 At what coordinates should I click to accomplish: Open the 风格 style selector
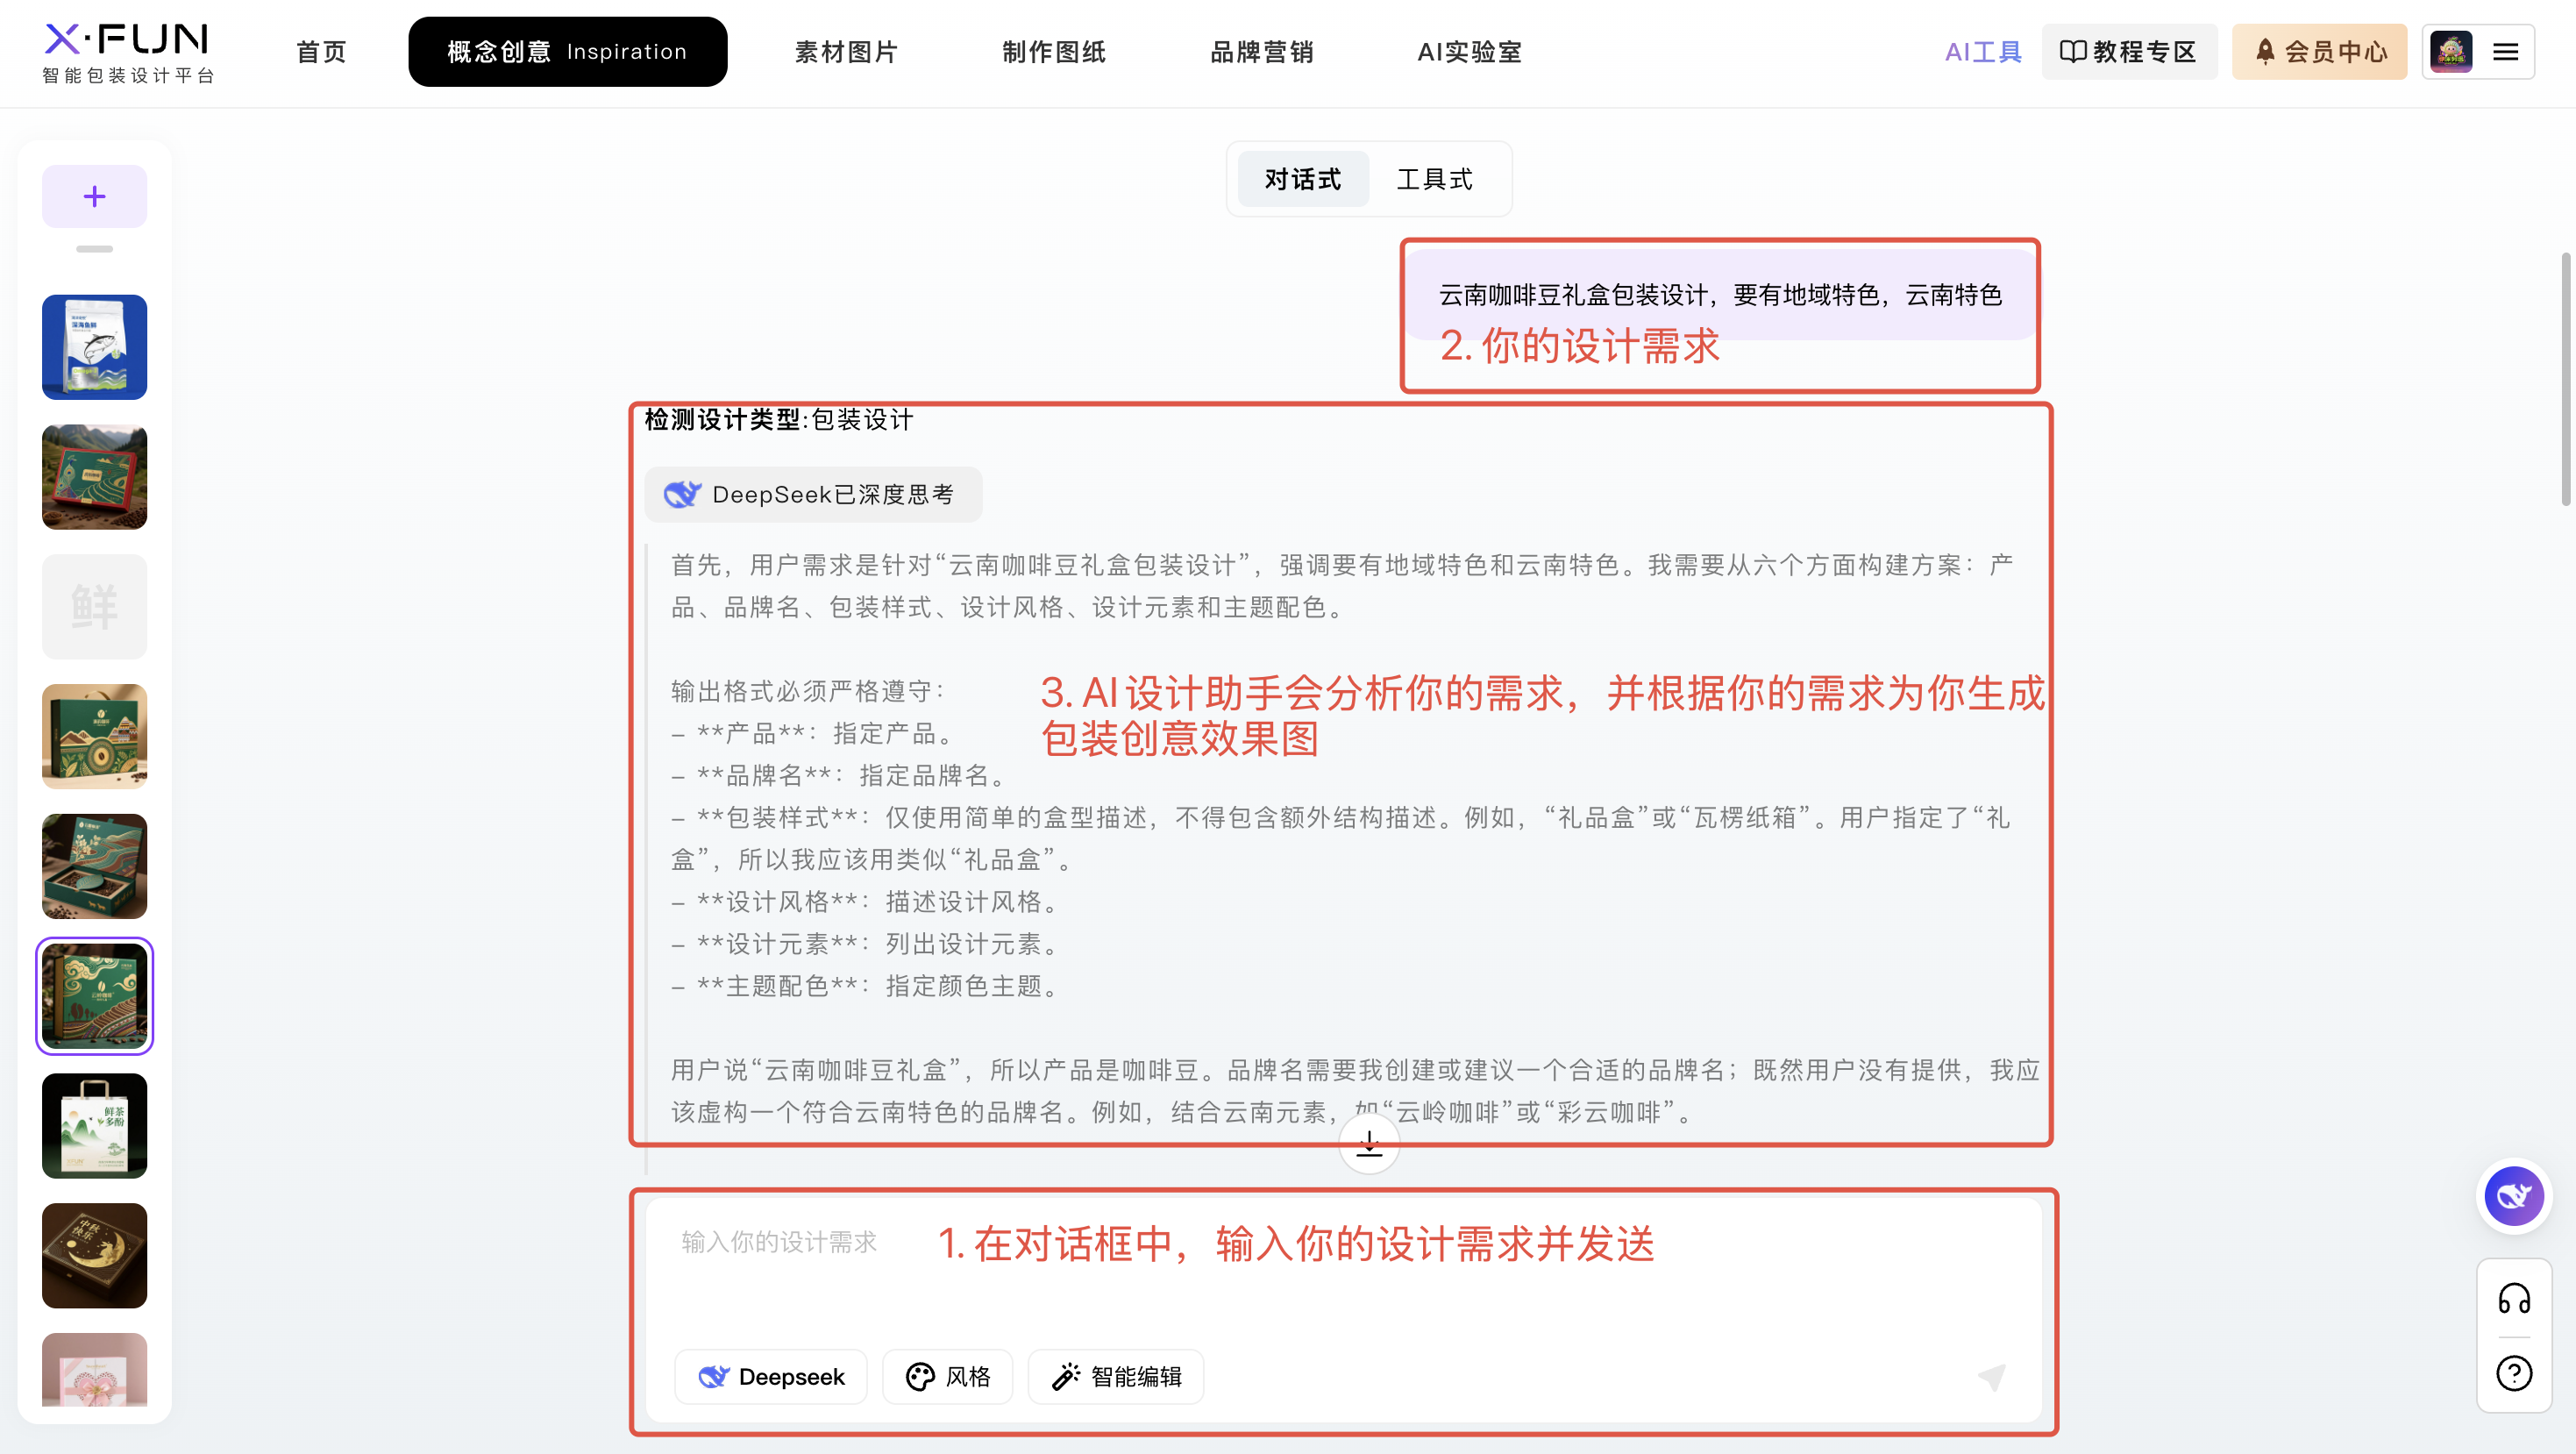[x=948, y=1377]
